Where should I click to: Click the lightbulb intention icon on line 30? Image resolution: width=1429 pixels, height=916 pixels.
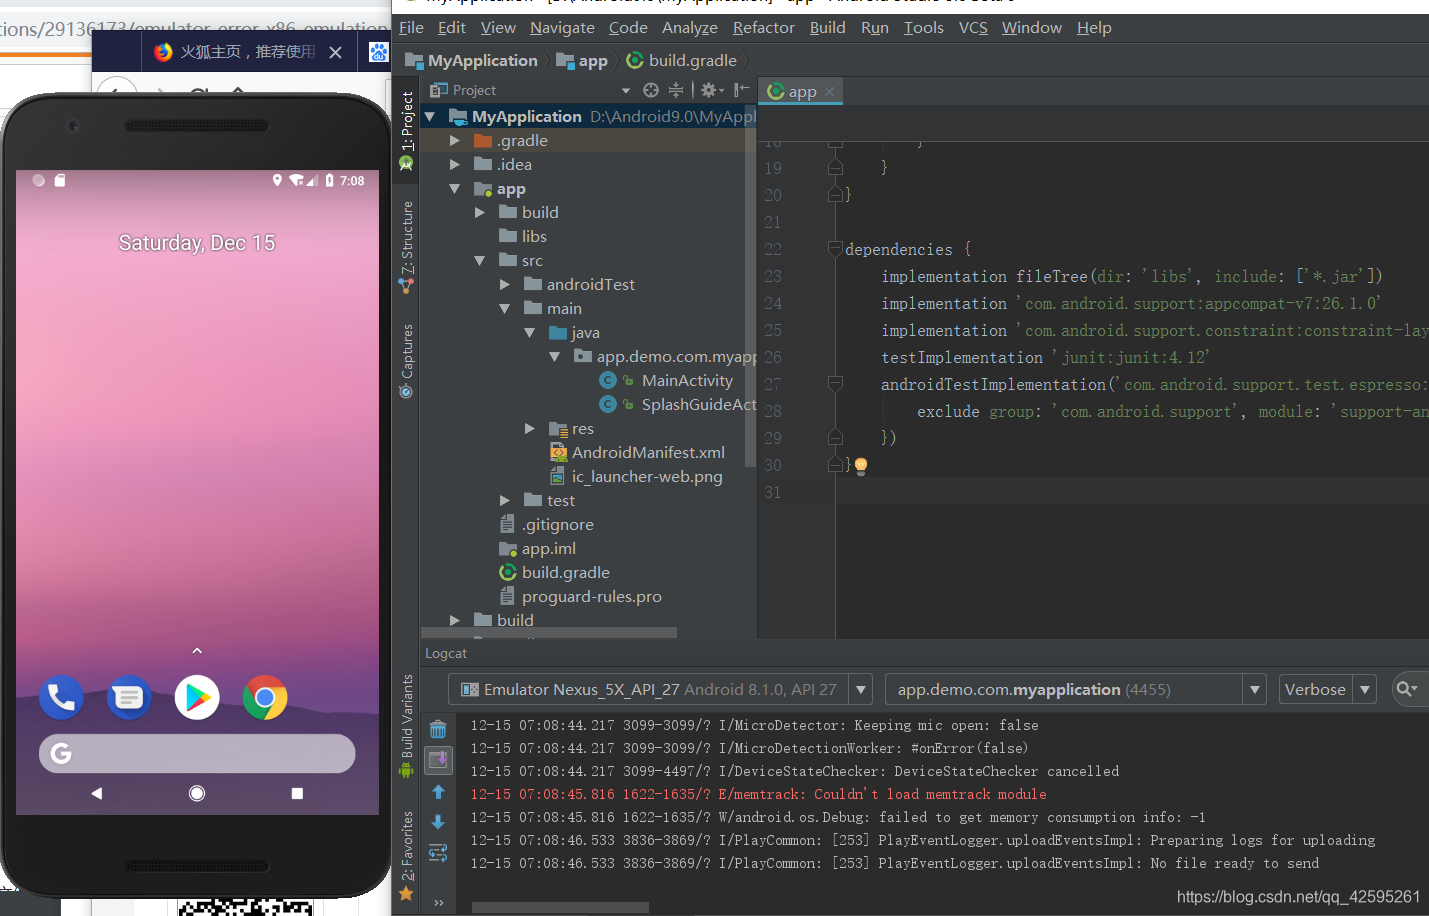(x=860, y=465)
